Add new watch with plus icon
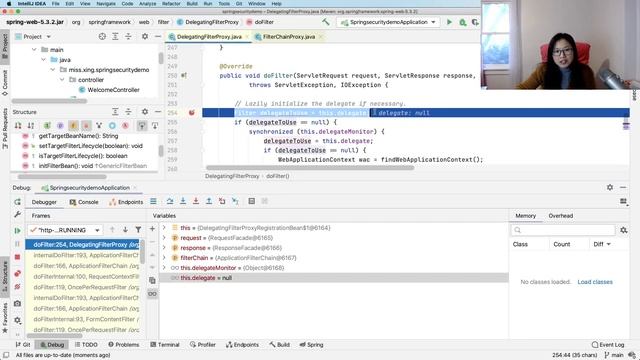The height and width of the screenshot is (360, 640). [152, 229]
